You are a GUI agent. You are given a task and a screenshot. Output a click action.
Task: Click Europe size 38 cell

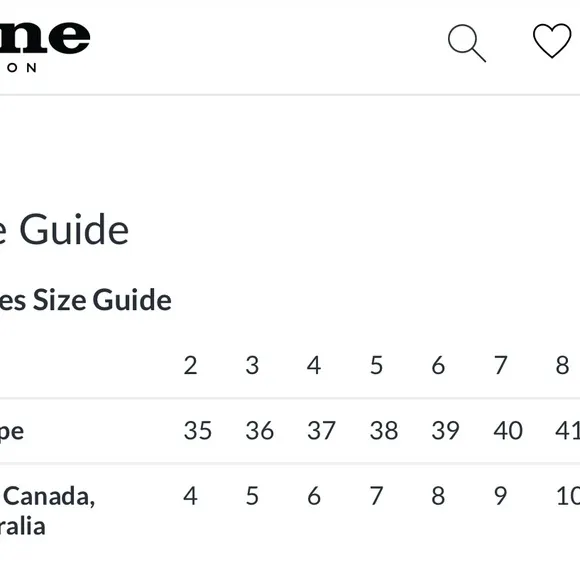point(384,431)
